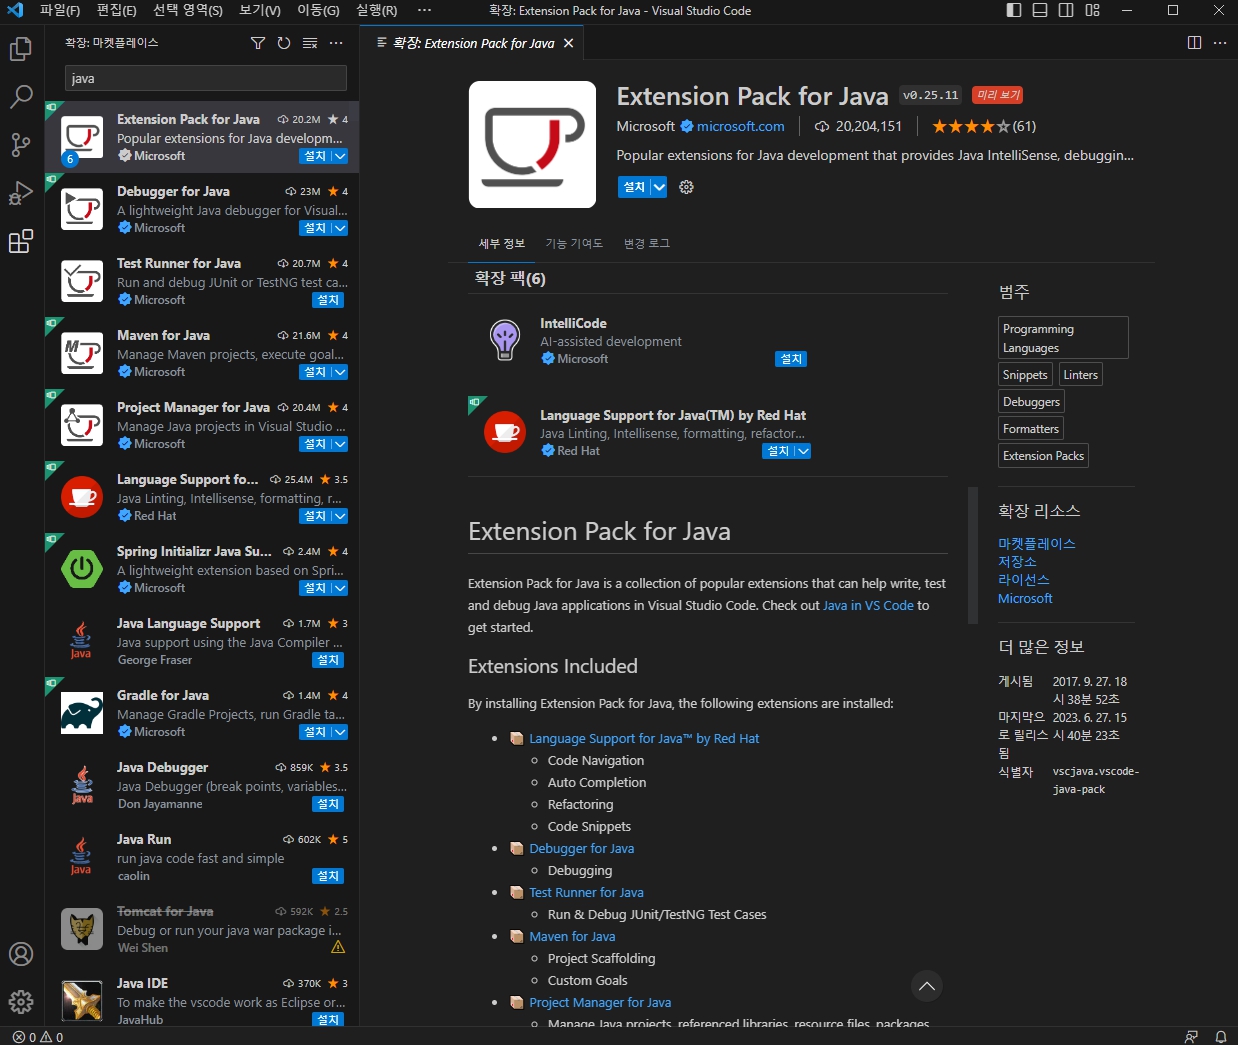Click the Red Hat Language Support icon in pack
The height and width of the screenshot is (1045, 1238).
(505, 432)
